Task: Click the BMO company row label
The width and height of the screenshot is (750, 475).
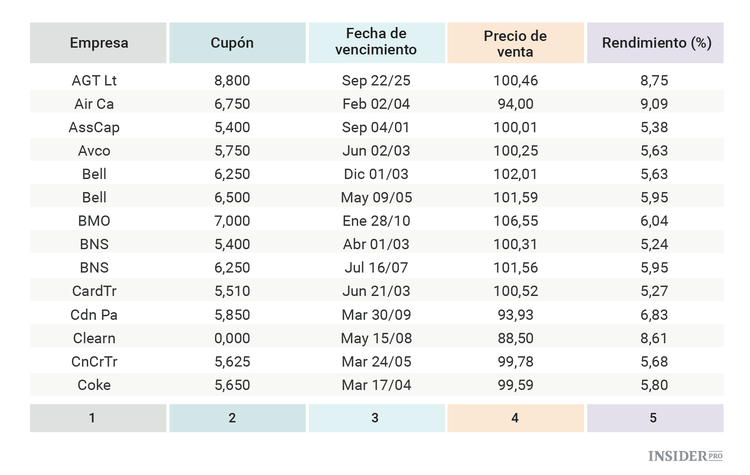Action: 94,221
